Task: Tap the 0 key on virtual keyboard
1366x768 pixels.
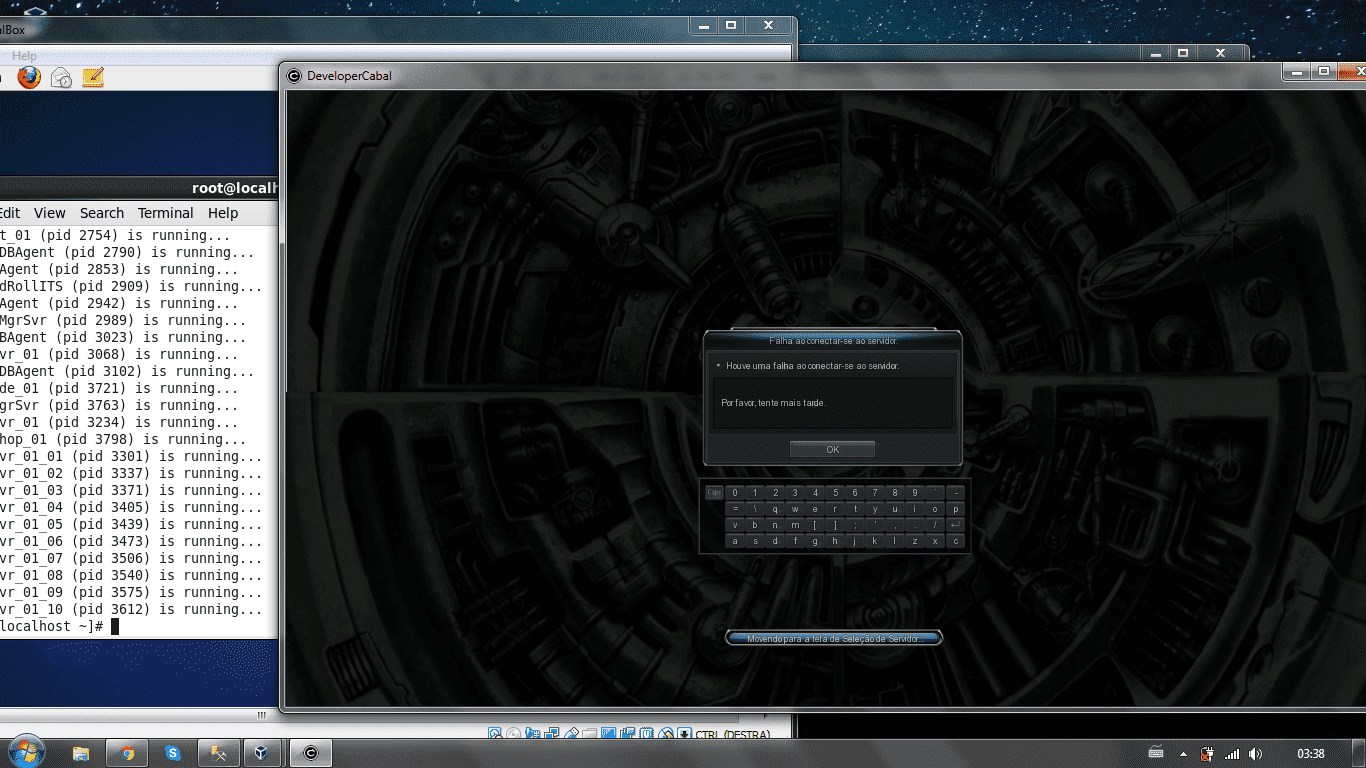Action: pyautogui.click(x=735, y=492)
